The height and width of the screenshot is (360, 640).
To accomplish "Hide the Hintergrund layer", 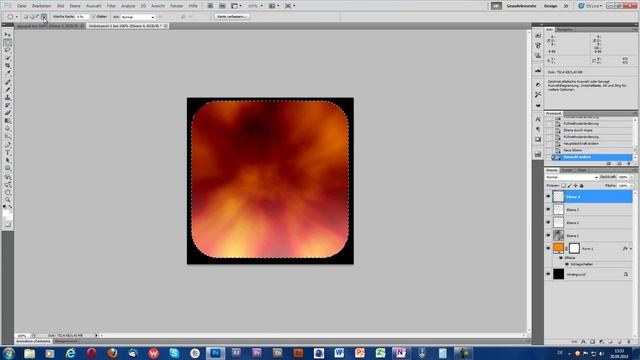I will [x=548, y=274].
